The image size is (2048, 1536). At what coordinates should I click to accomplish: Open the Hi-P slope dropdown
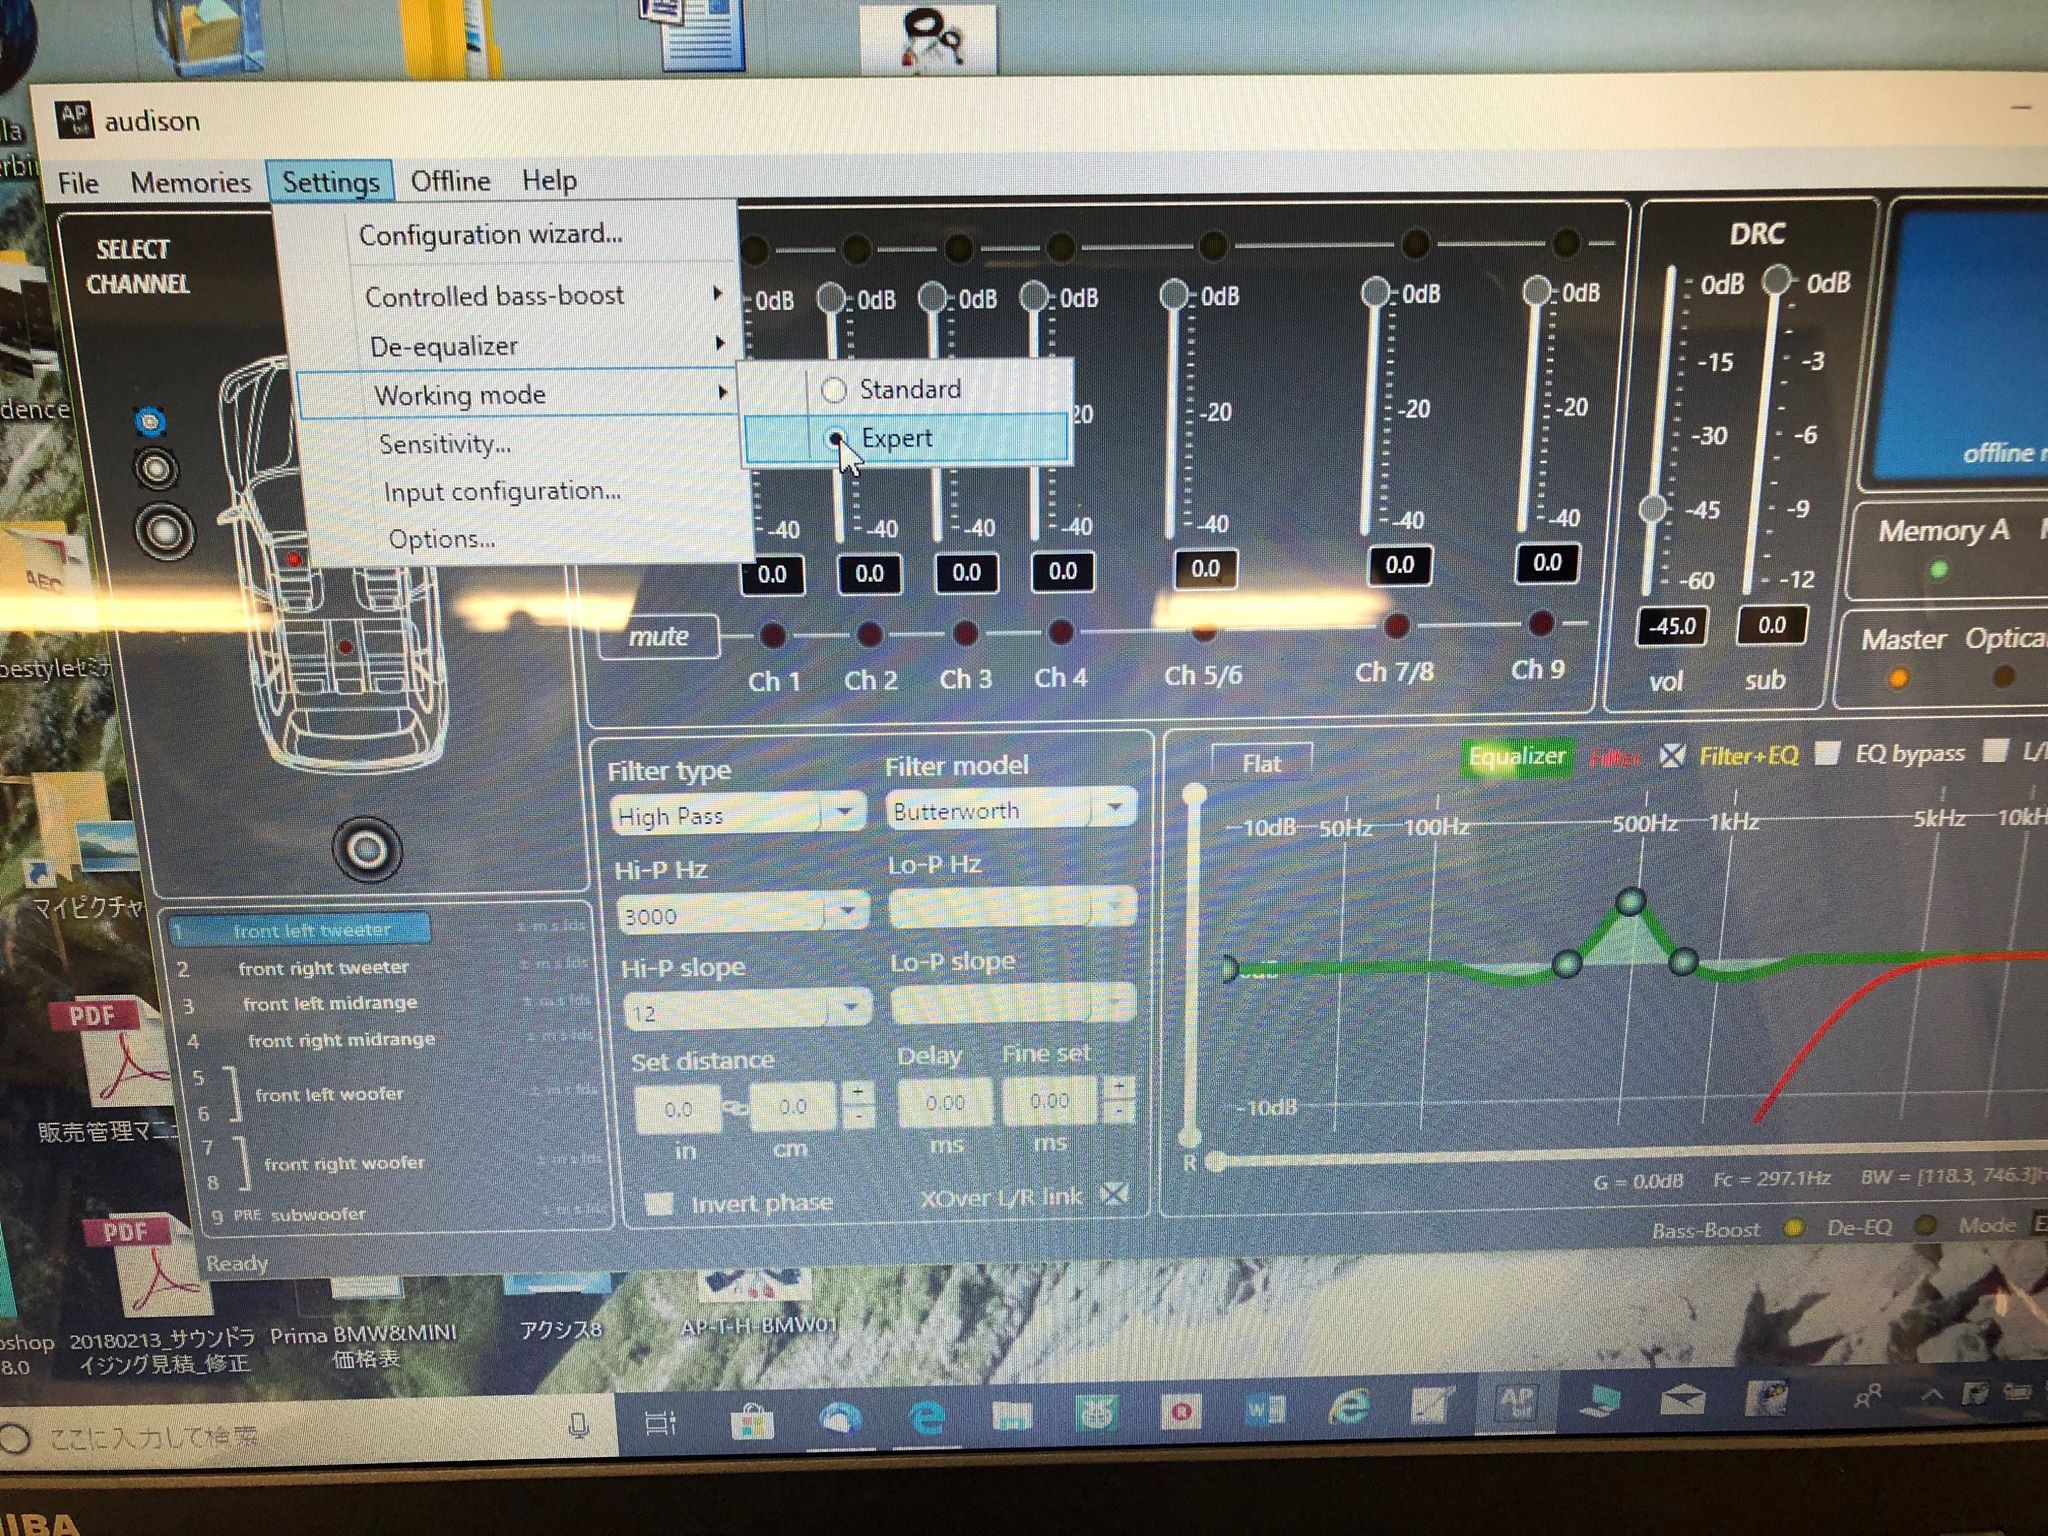coord(747,1010)
